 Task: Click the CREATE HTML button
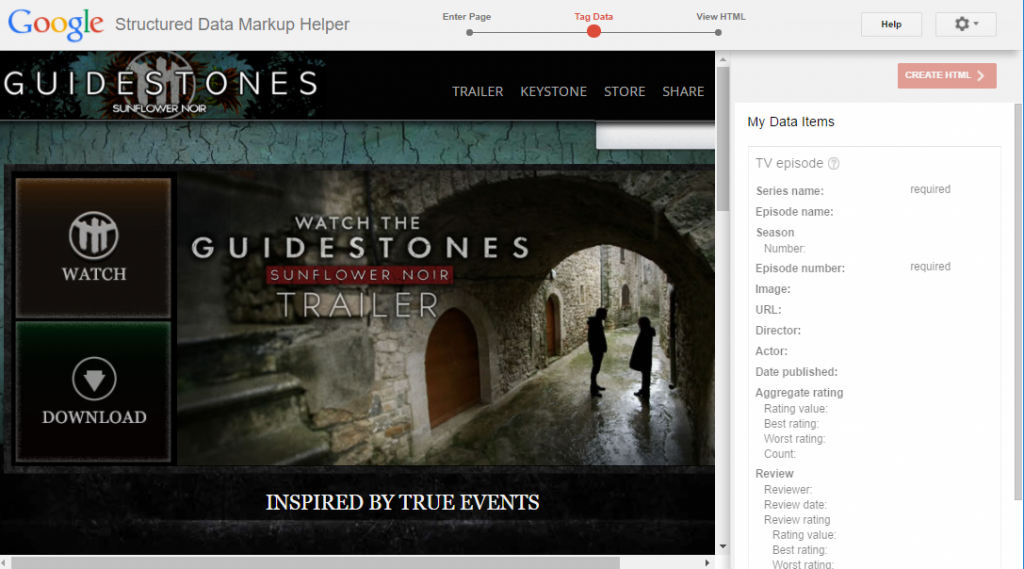pos(946,75)
